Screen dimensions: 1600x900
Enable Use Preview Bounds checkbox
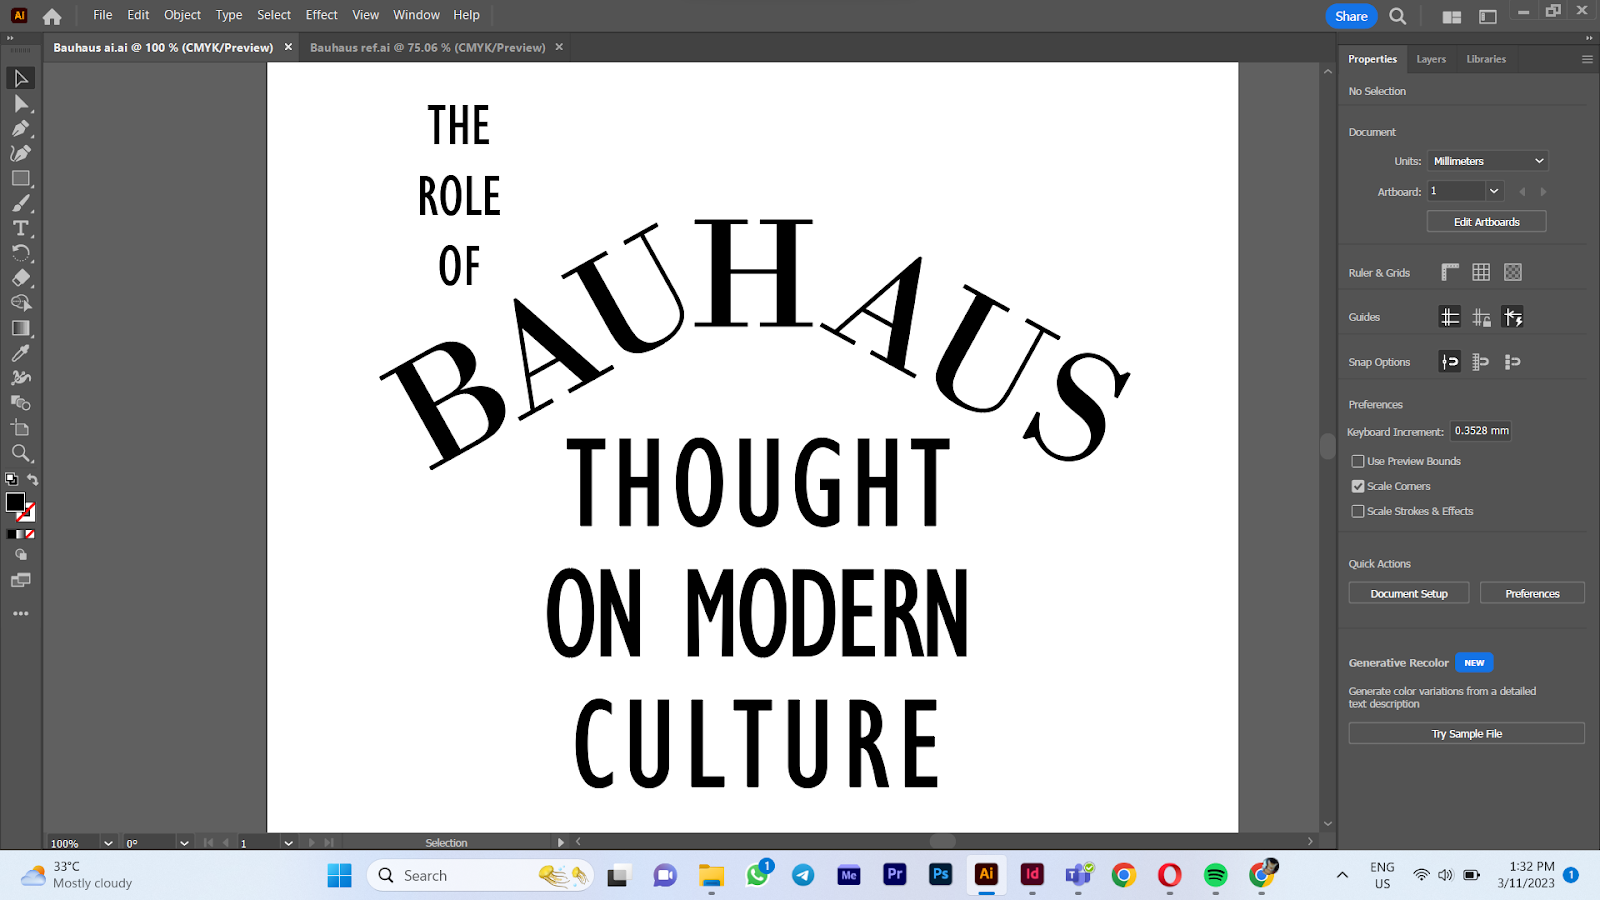click(x=1358, y=461)
